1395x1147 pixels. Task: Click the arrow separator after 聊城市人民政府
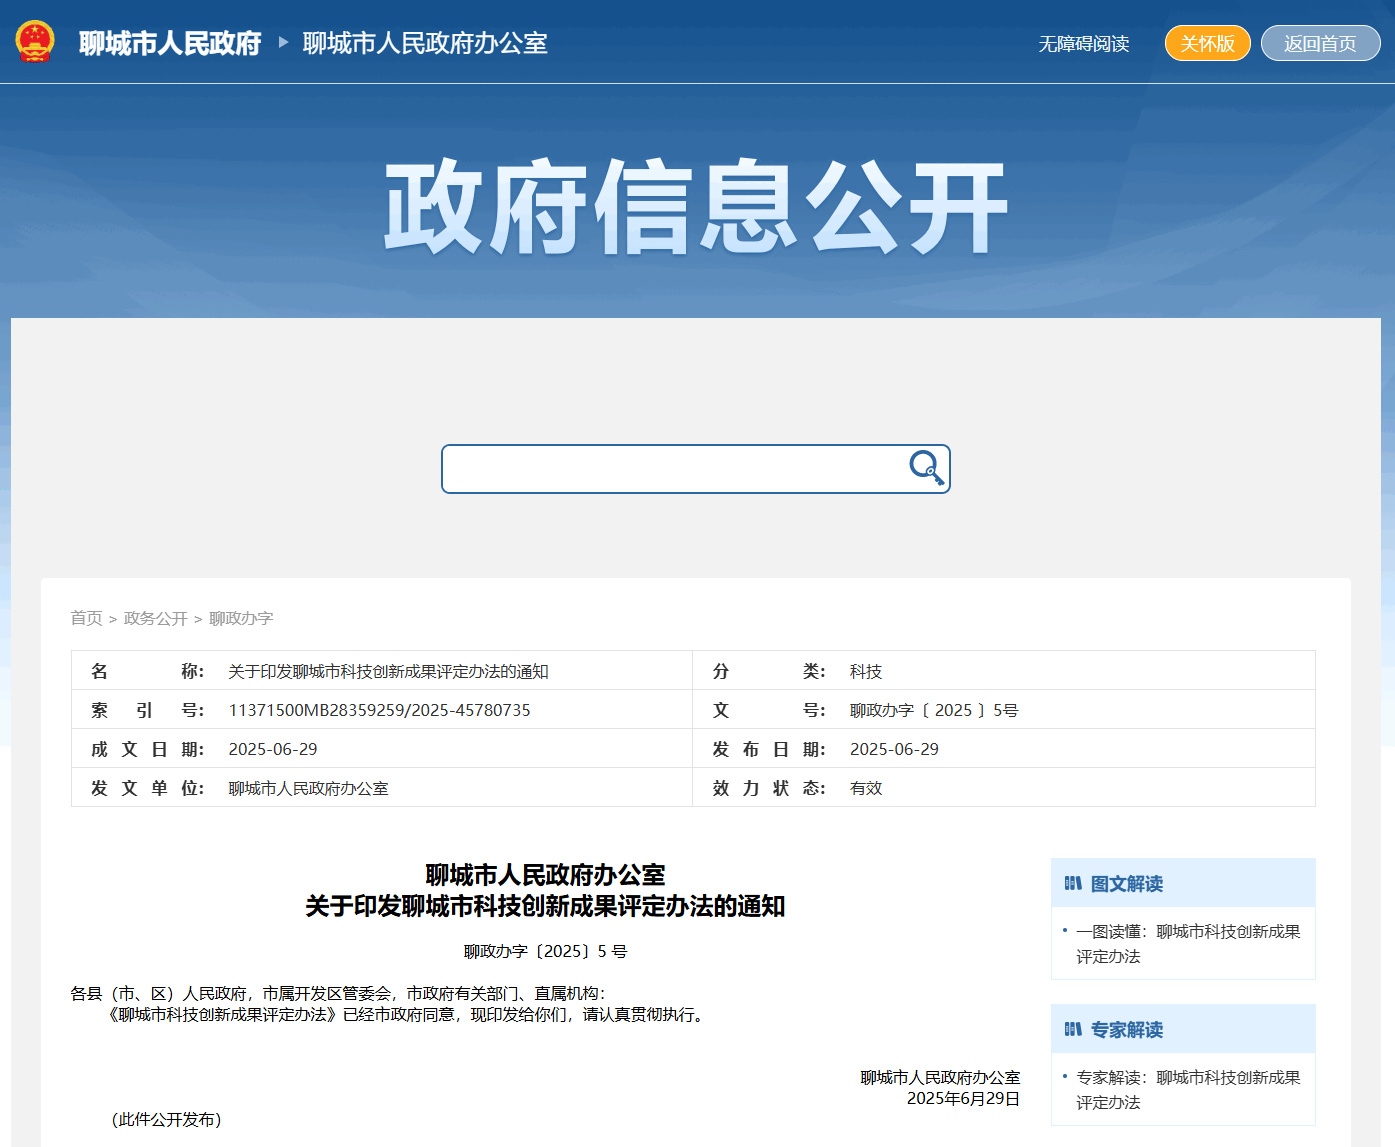click(x=283, y=42)
